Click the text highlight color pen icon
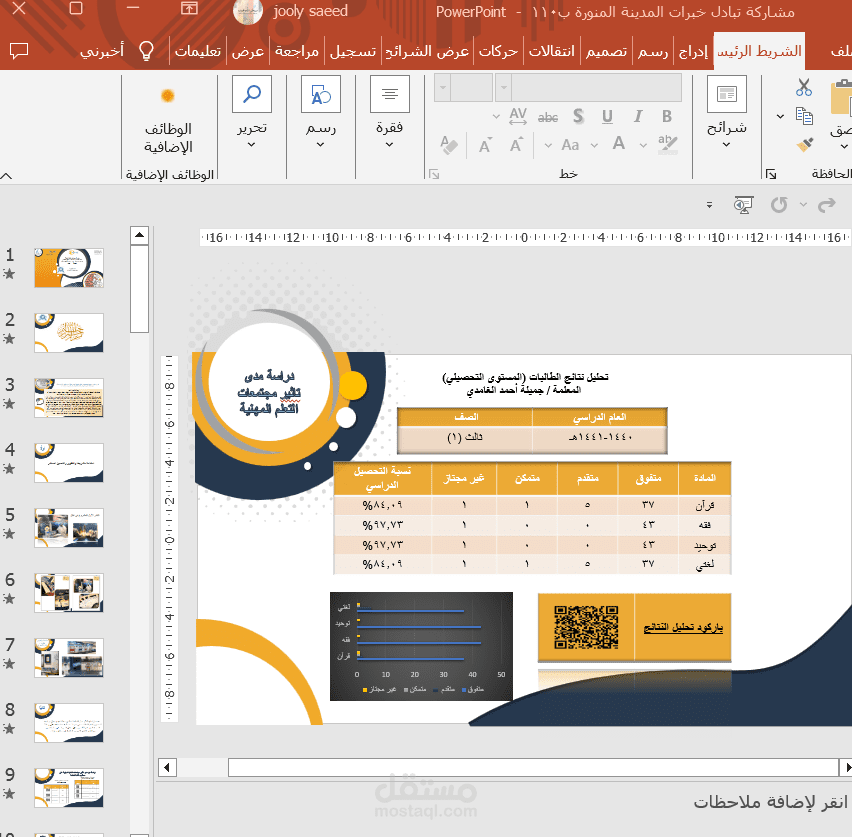The width and height of the screenshot is (852, 837). coord(667,145)
